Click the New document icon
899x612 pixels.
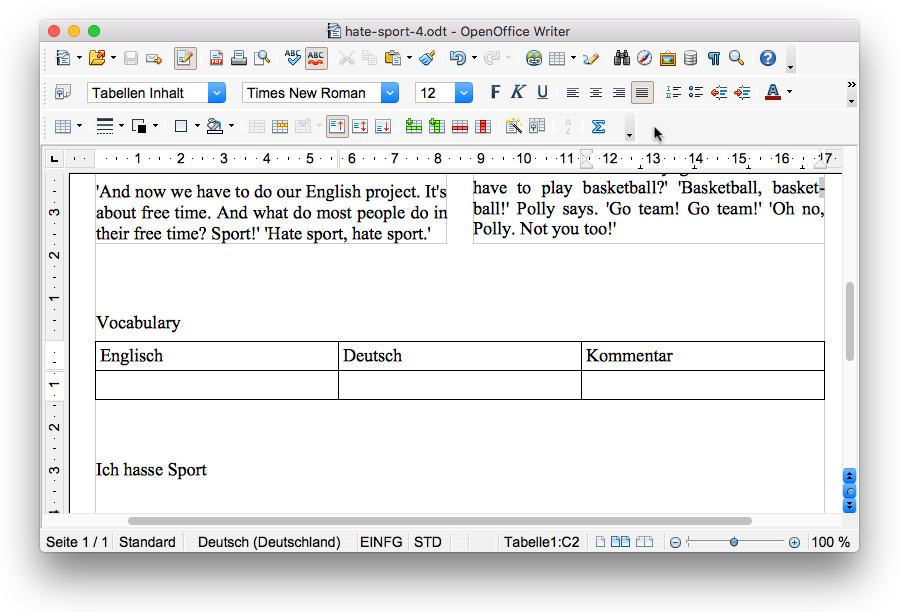[x=62, y=58]
